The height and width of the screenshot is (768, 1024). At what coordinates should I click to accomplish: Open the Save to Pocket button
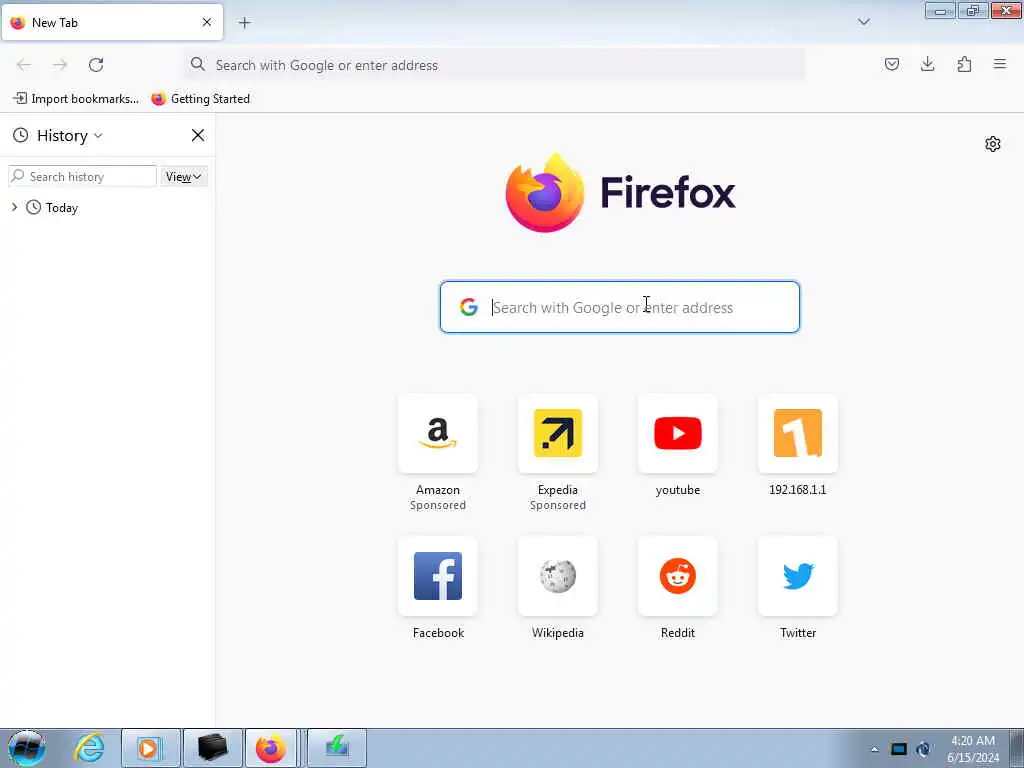click(x=891, y=64)
